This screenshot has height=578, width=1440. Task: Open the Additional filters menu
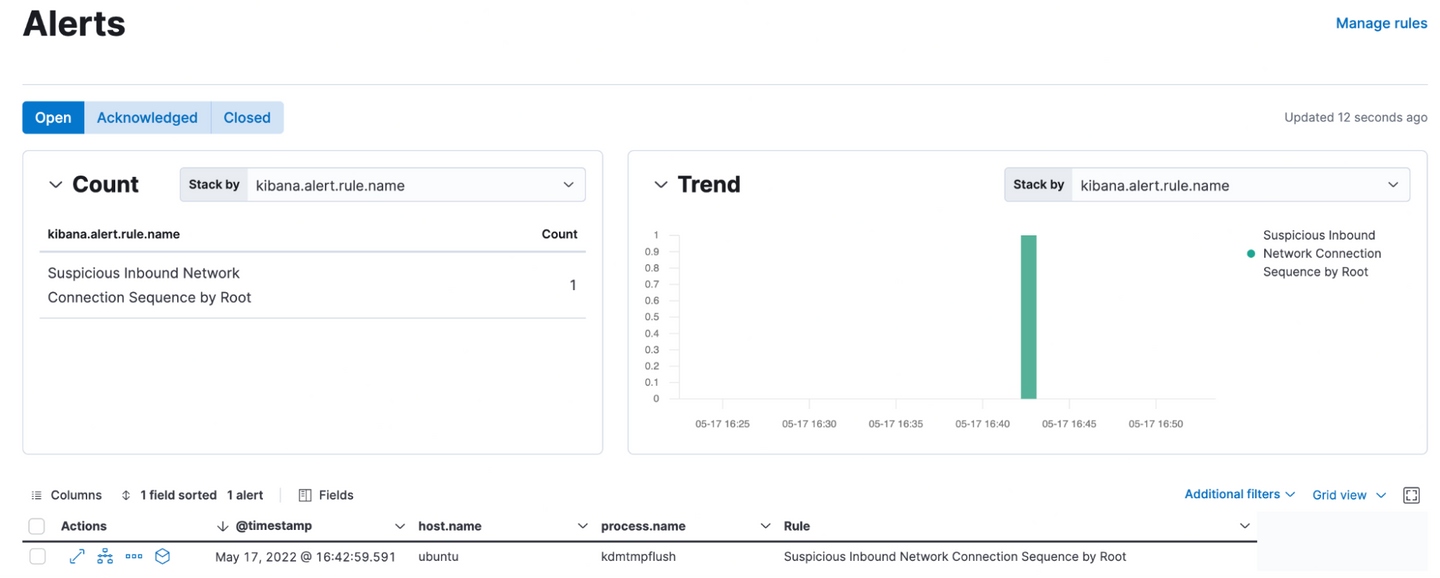coord(1239,495)
